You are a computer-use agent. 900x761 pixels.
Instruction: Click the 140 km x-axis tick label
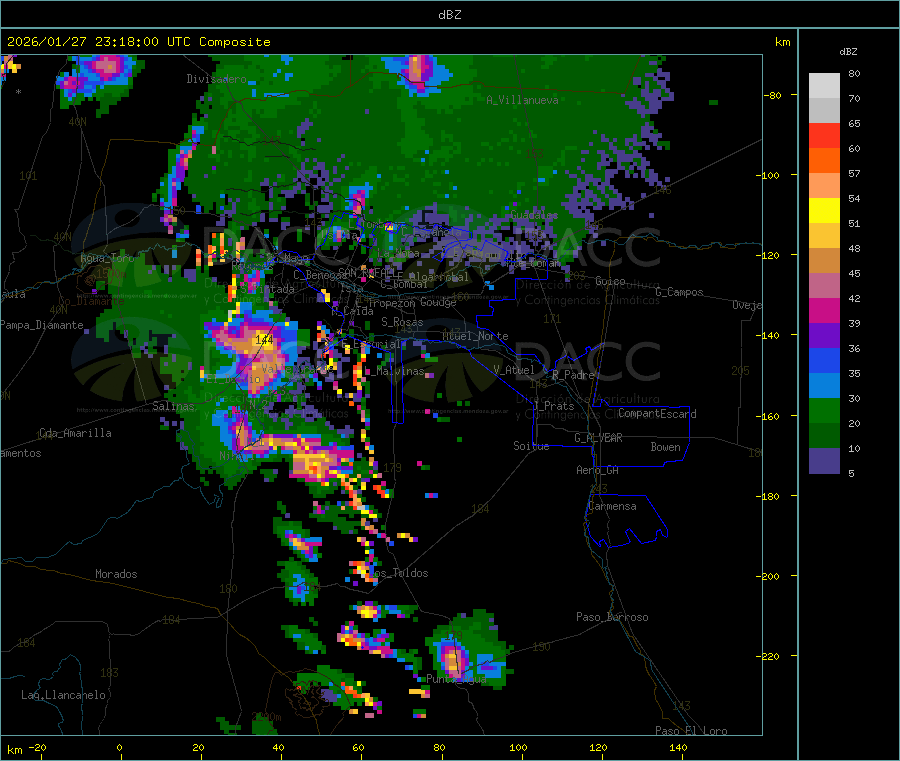click(678, 747)
